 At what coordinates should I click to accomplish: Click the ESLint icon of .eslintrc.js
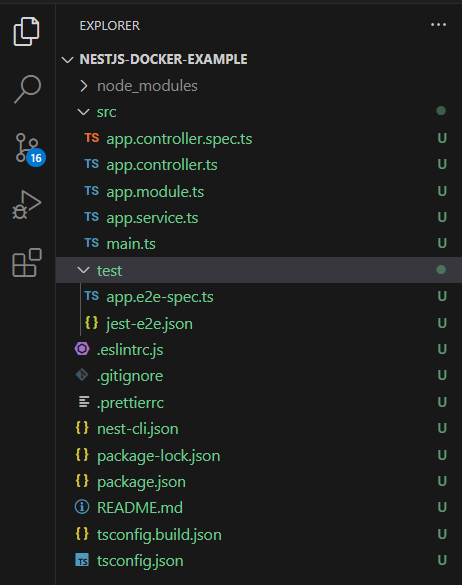(x=82, y=349)
